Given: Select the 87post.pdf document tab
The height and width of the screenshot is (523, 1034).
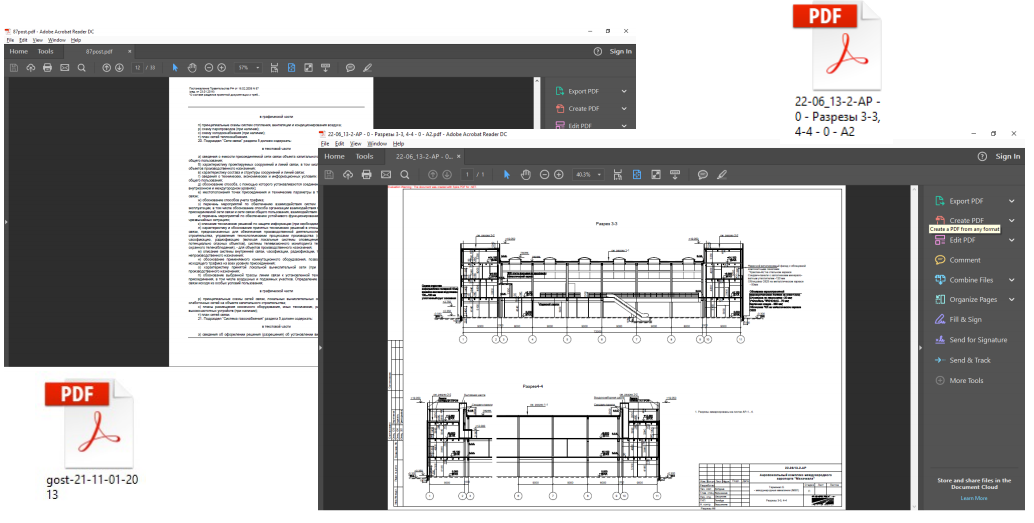Looking at the screenshot, I should (99, 51).
